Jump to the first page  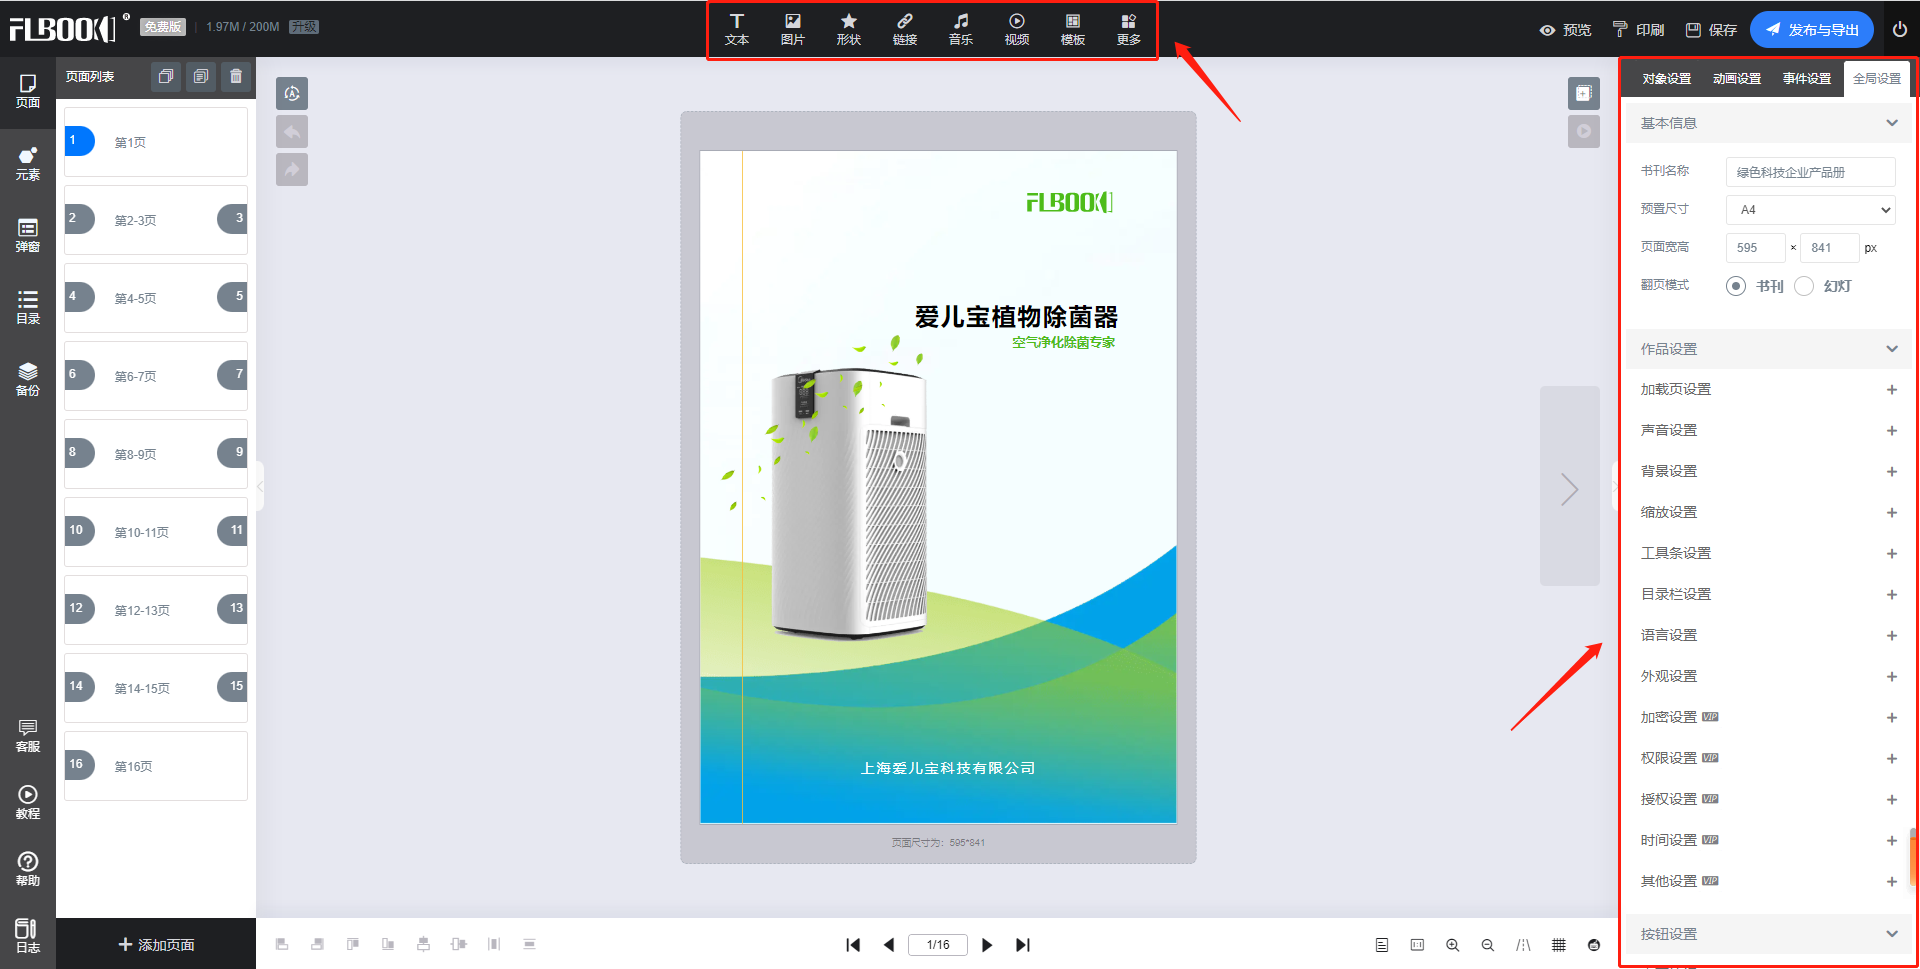click(x=853, y=945)
